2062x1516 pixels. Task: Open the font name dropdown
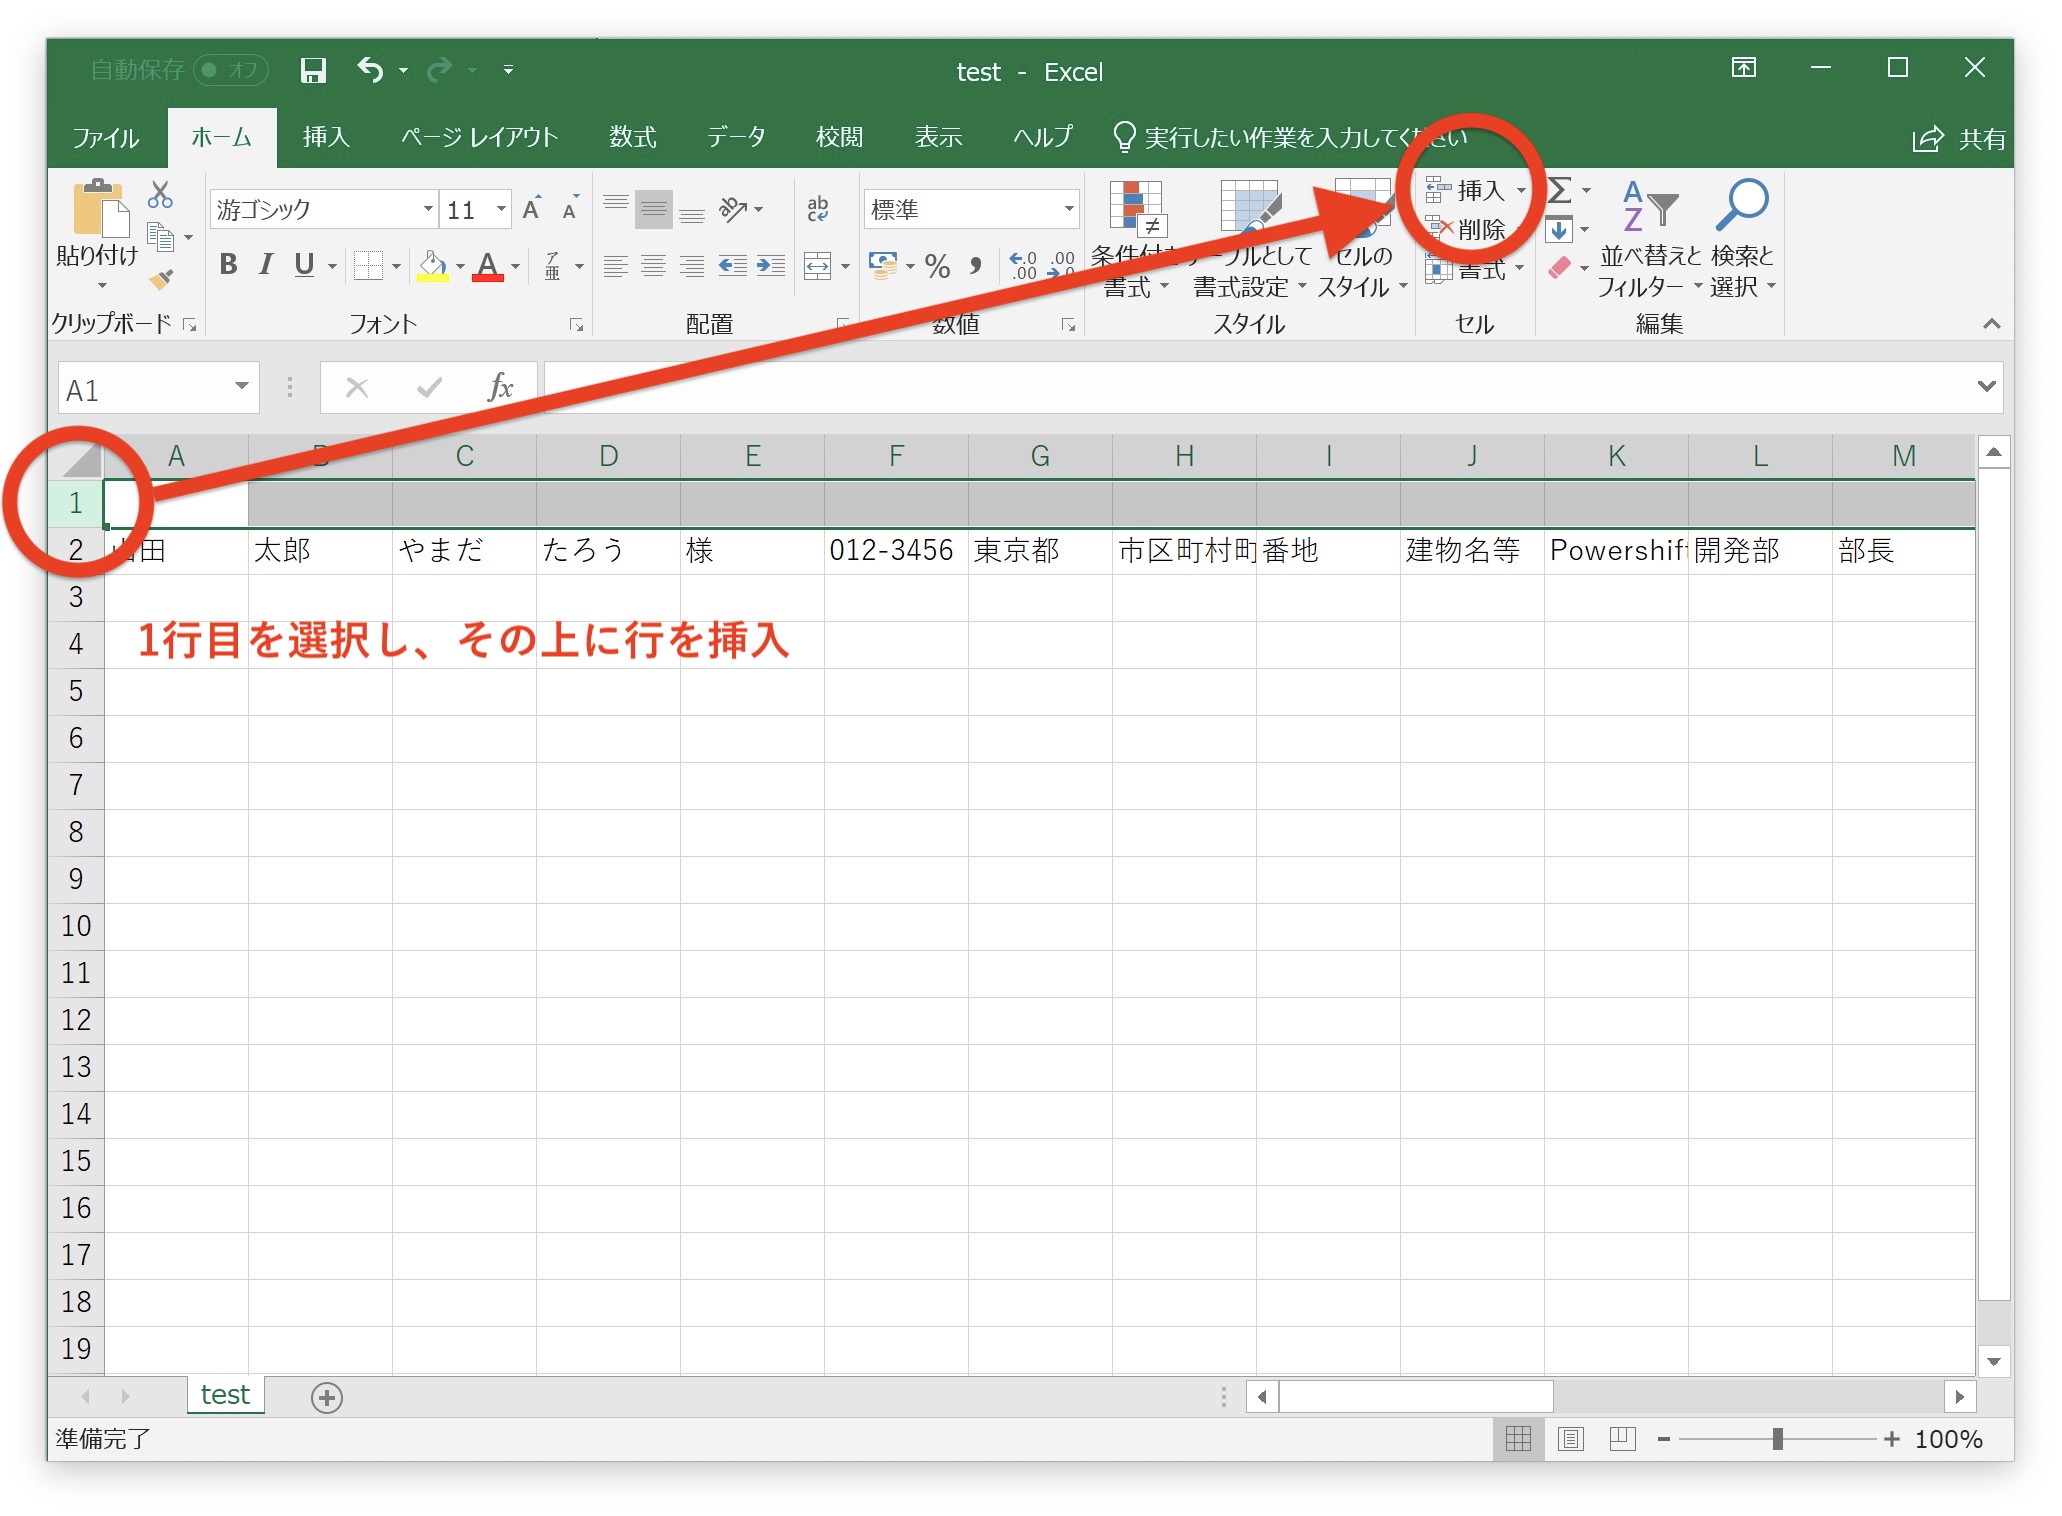pyautogui.click(x=428, y=209)
